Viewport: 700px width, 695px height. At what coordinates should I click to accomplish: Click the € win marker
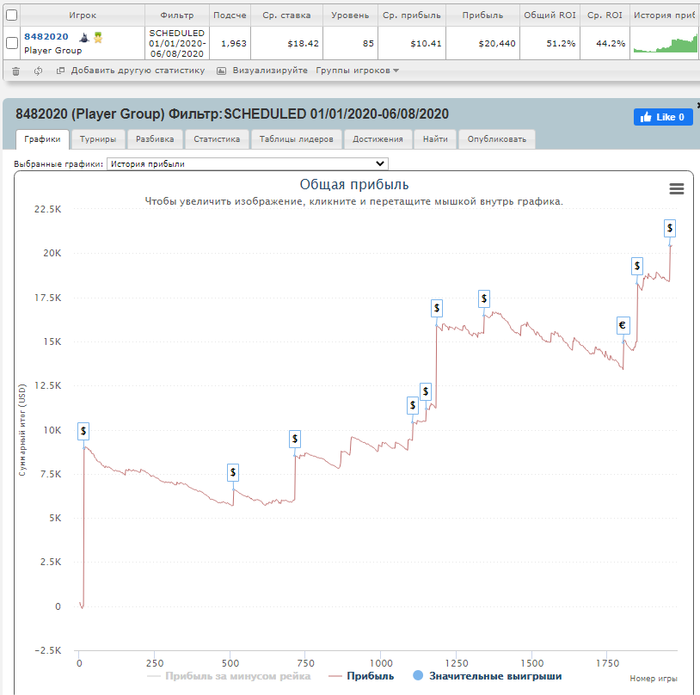click(x=623, y=325)
